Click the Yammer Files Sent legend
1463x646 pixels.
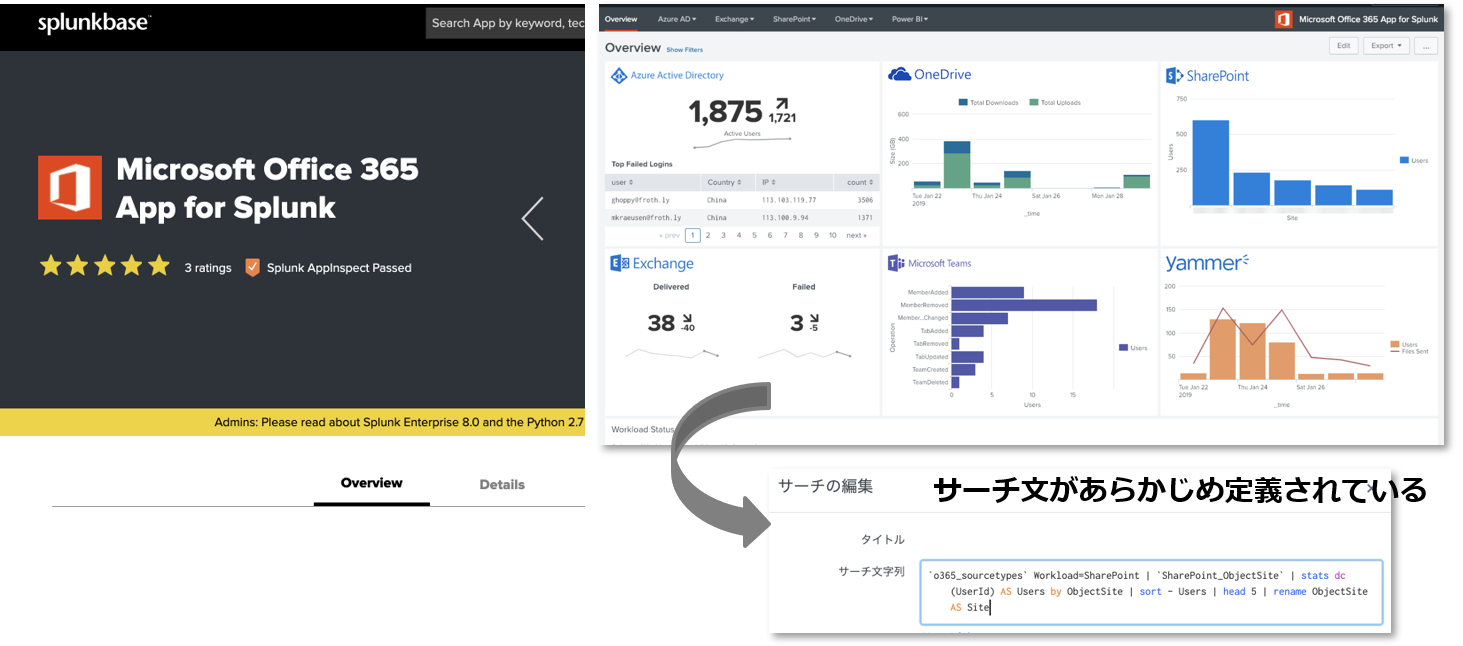coord(1408,351)
